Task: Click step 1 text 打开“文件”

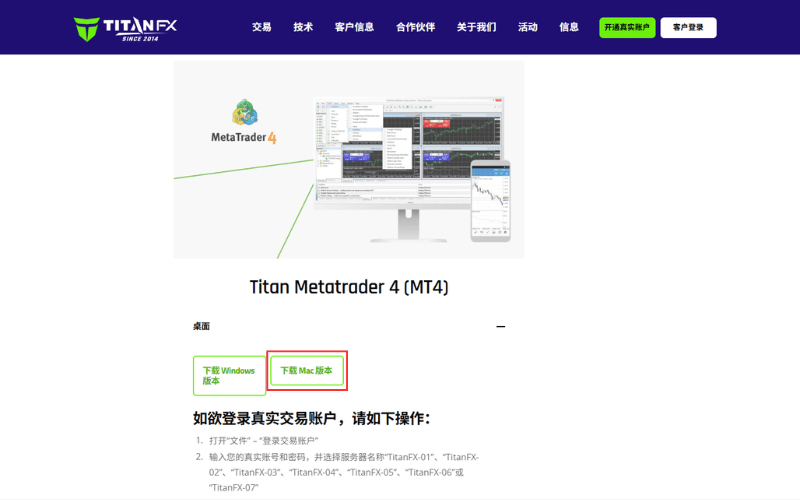Action: [264, 441]
